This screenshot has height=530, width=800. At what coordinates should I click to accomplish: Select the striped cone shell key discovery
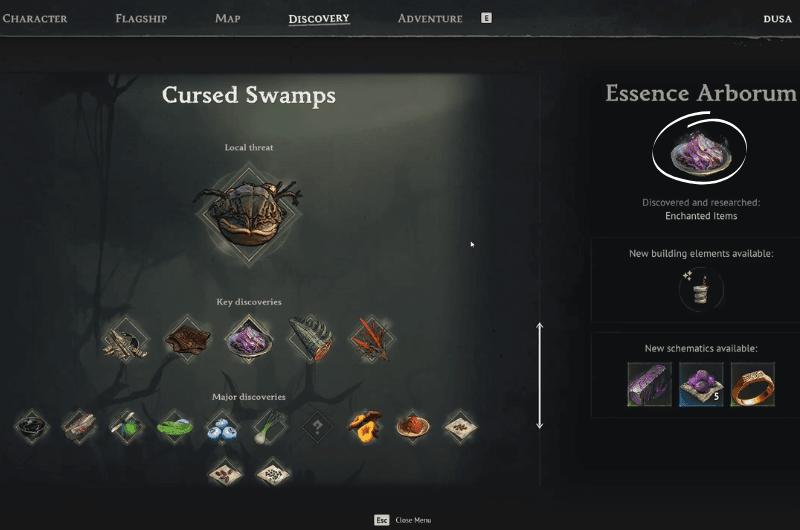[310, 339]
